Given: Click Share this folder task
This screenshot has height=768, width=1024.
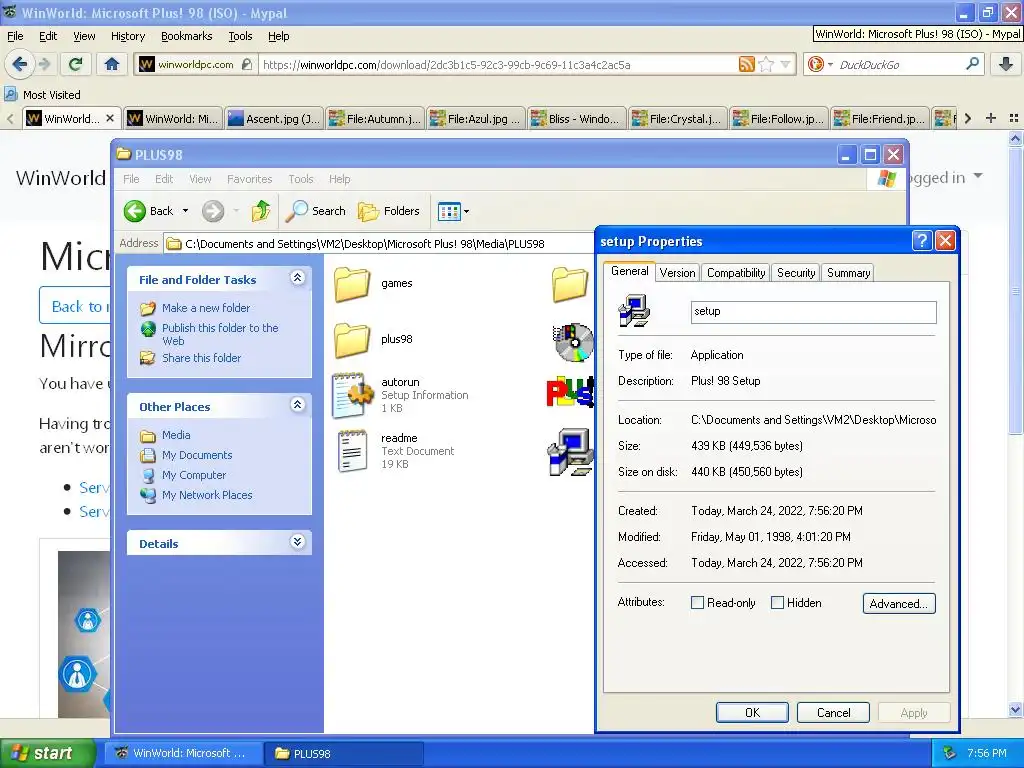Looking at the screenshot, I should pyautogui.click(x=200, y=358).
